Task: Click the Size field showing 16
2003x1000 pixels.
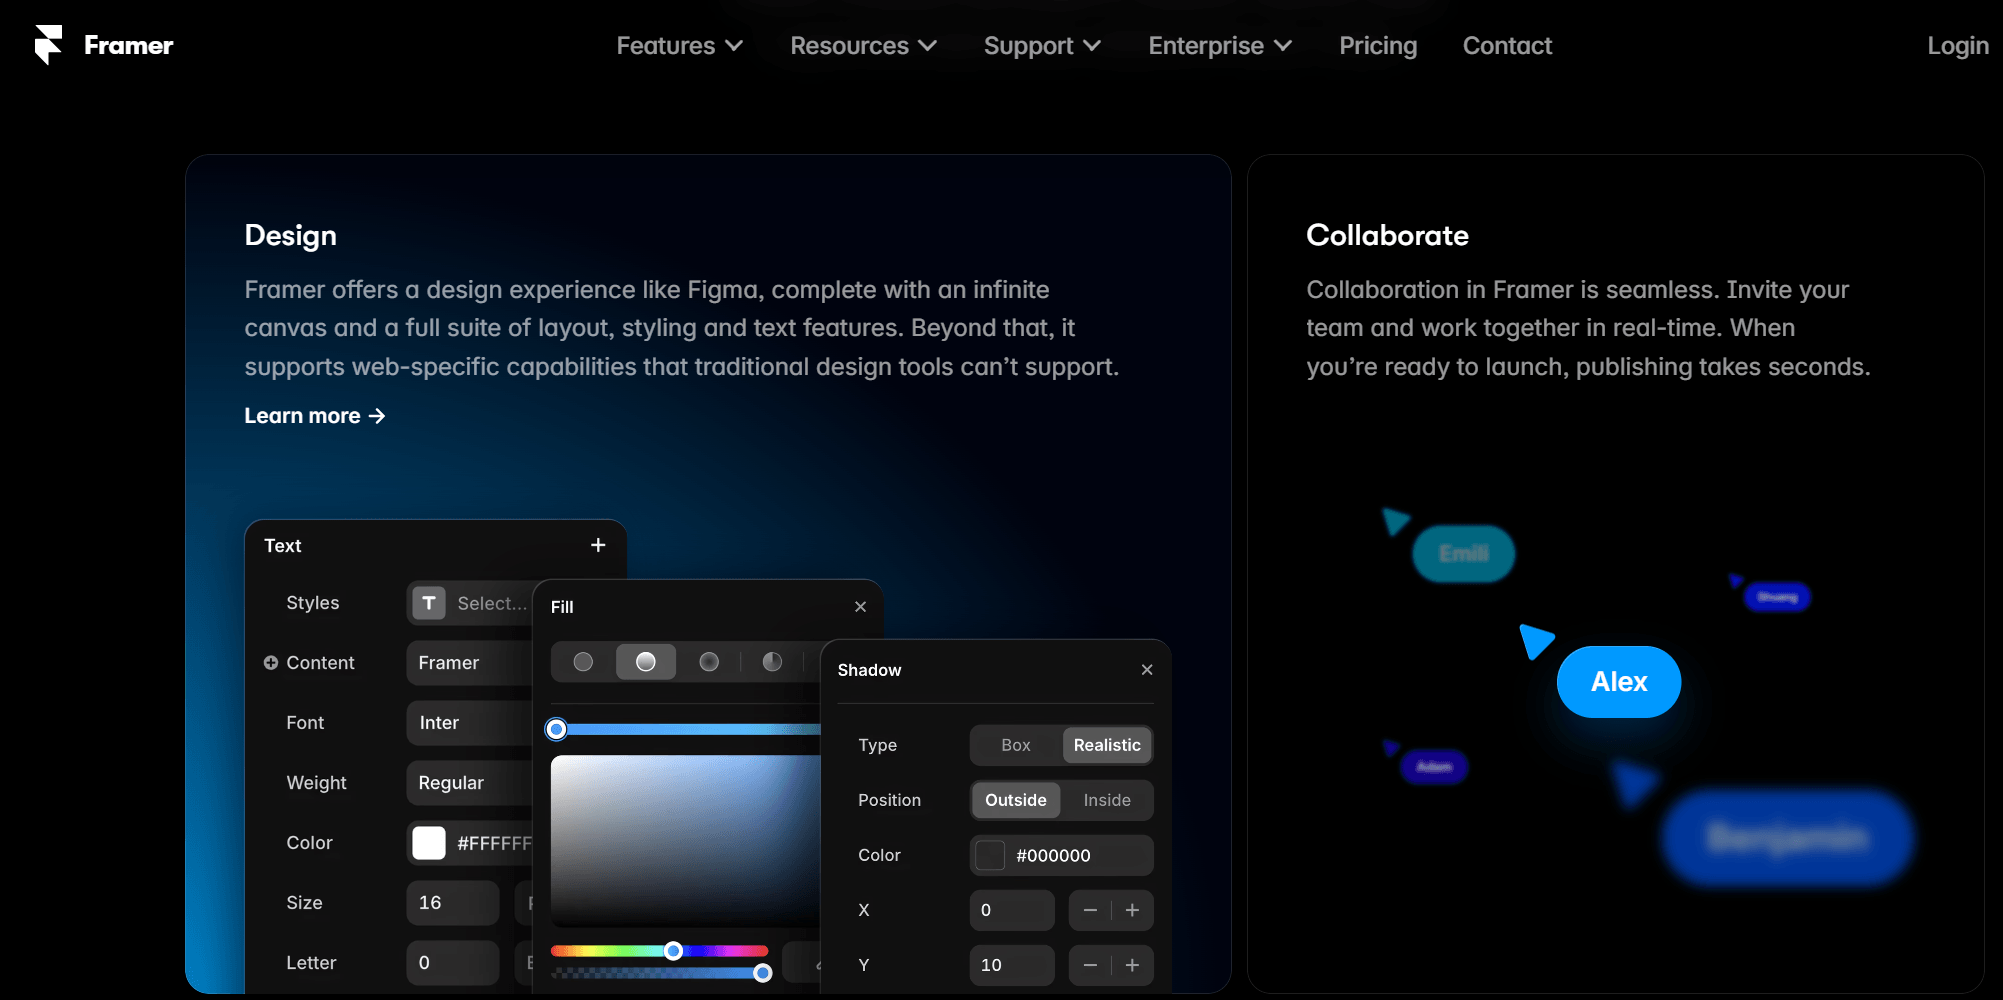Action: click(452, 903)
